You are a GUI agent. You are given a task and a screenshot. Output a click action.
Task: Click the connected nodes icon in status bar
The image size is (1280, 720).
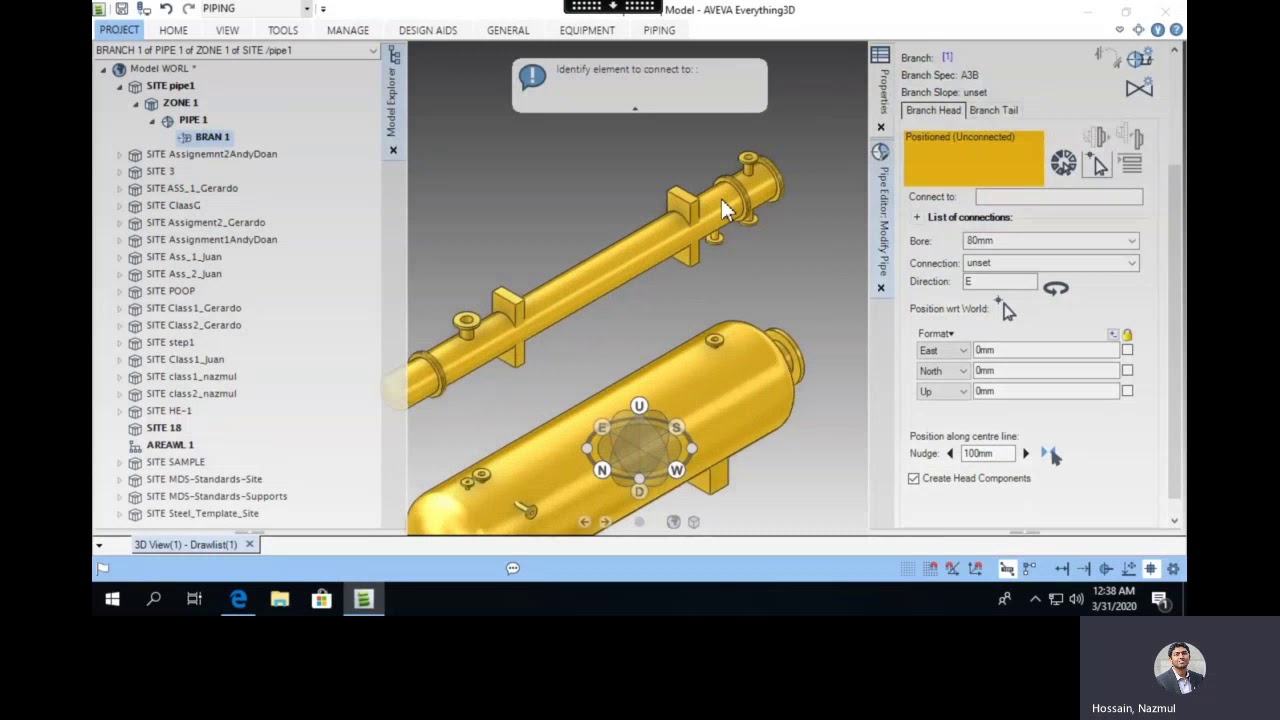(1029, 569)
